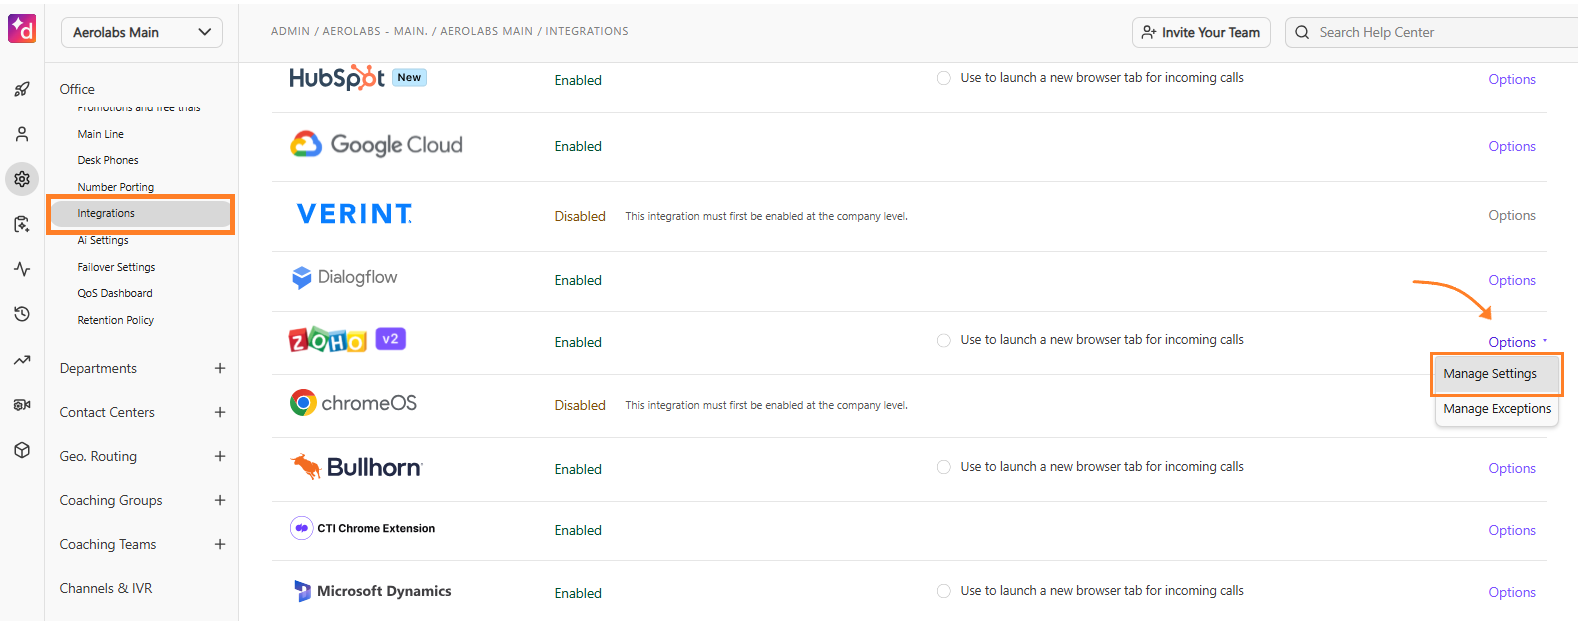Select Manage Settings menu entry
This screenshot has height=622, width=1578.
click(1496, 374)
